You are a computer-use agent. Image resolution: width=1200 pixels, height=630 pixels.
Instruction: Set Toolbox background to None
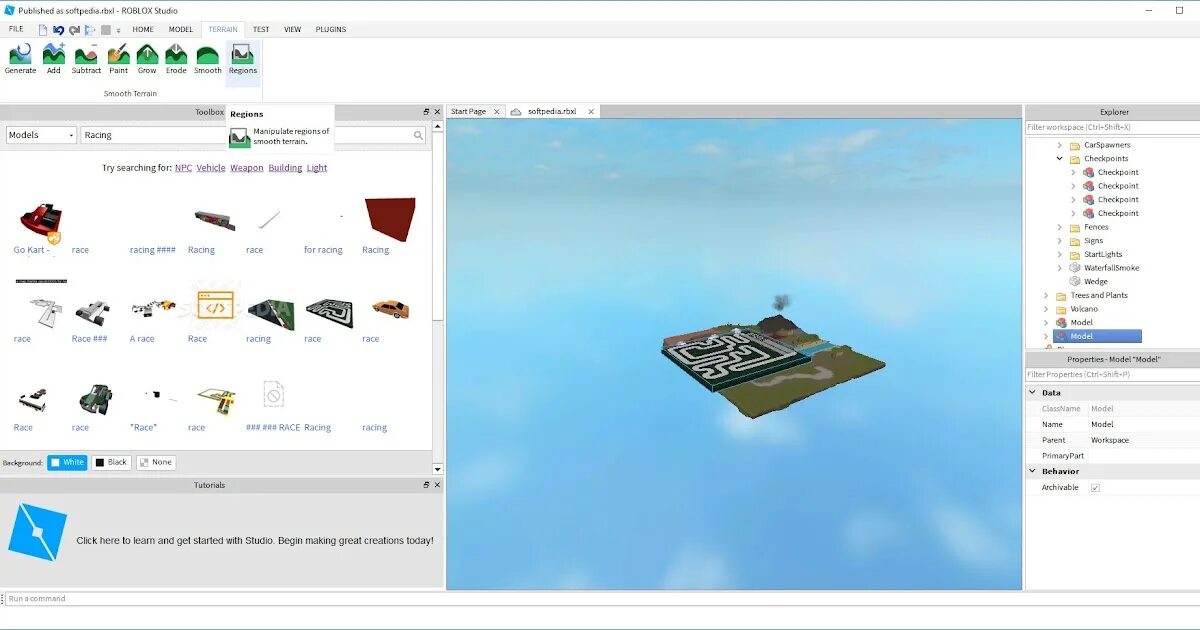pos(155,463)
